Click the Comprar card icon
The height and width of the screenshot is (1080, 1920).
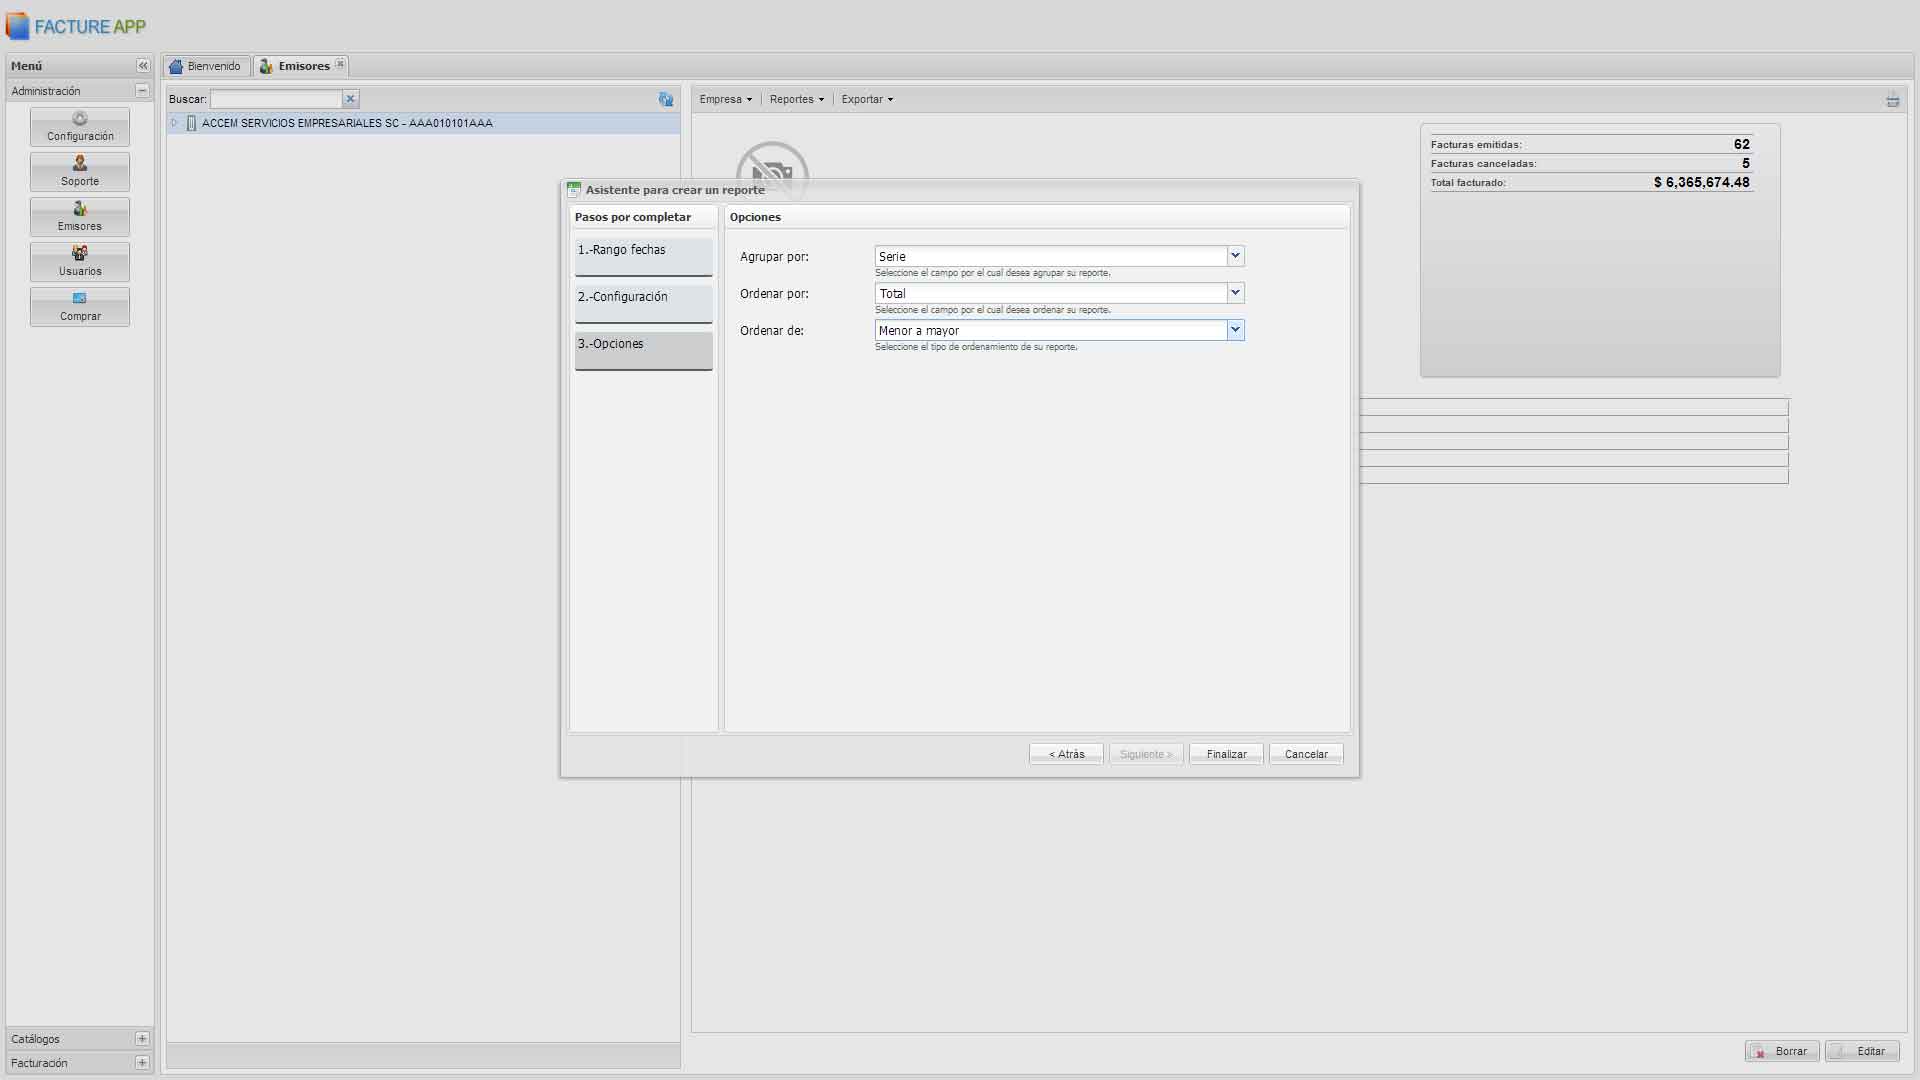point(80,299)
